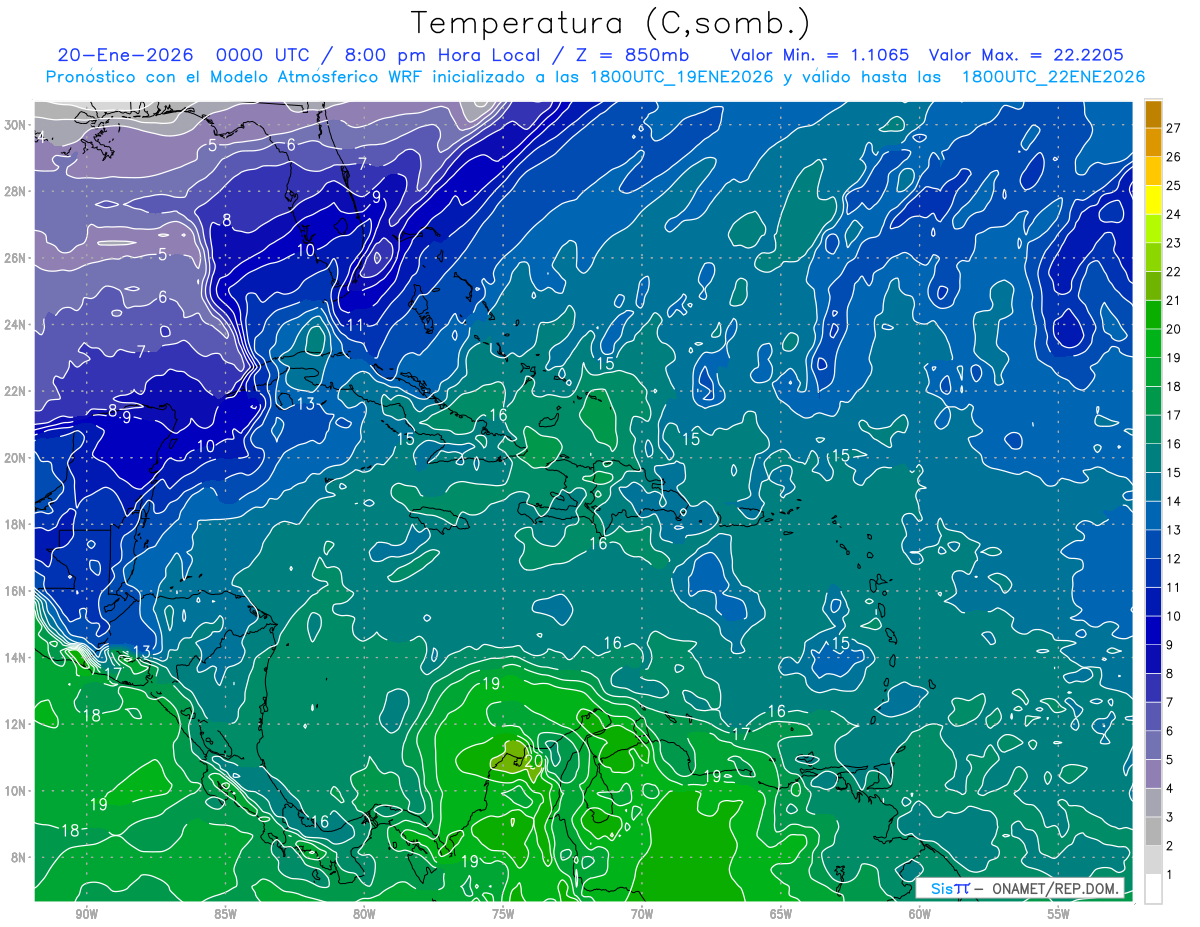The width and height of the screenshot is (1200, 927).
Task: Click the orange-brown legend swatch for 27
Action: click(1153, 113)
